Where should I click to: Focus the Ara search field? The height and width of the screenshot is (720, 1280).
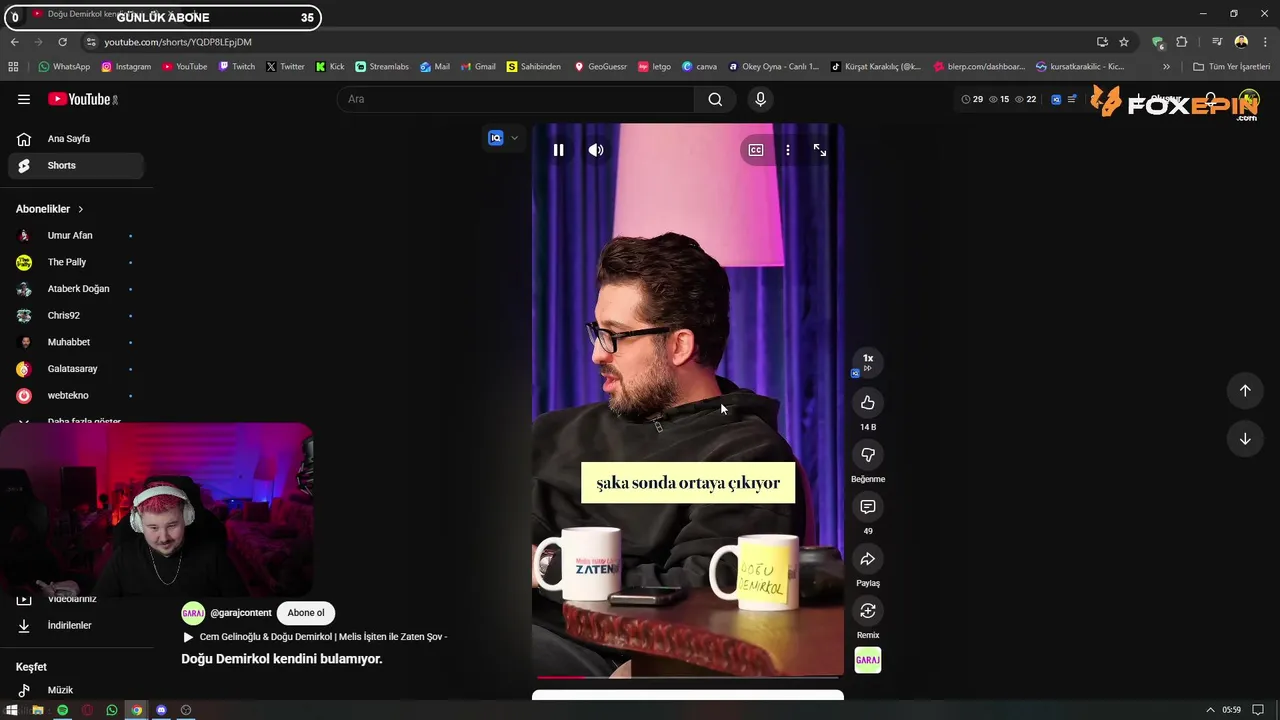pyautogui.click(x=517, y=99)
